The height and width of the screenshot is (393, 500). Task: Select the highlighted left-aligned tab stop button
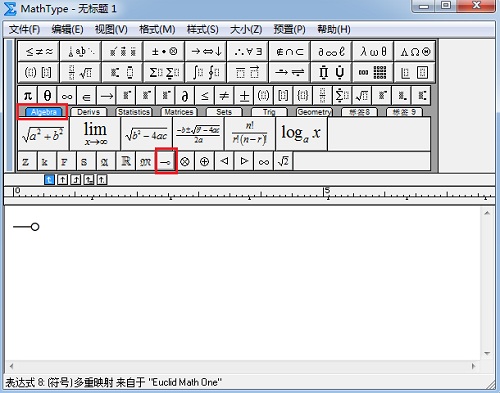[x=49, y=180]
